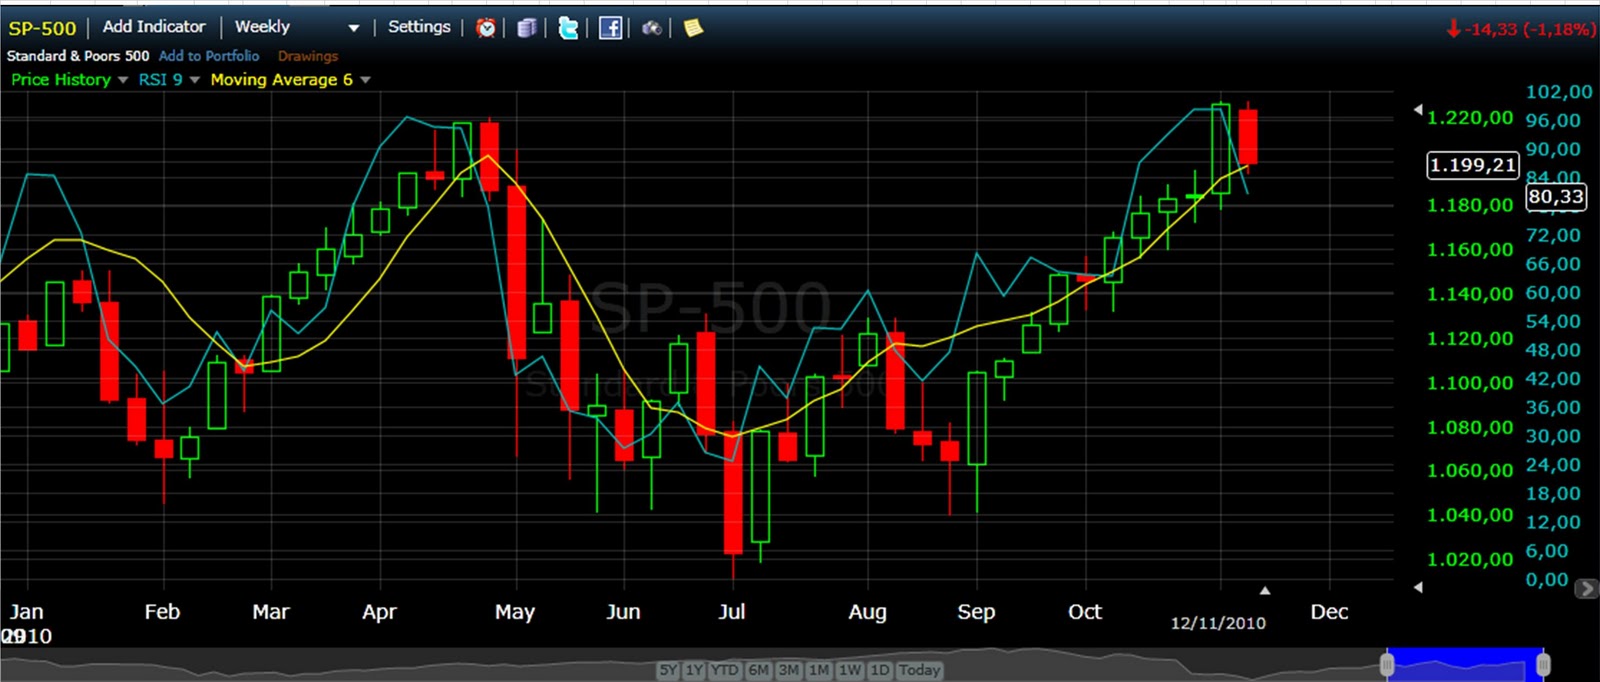Click the 12/11/2010 date label

coord(1218,623)
